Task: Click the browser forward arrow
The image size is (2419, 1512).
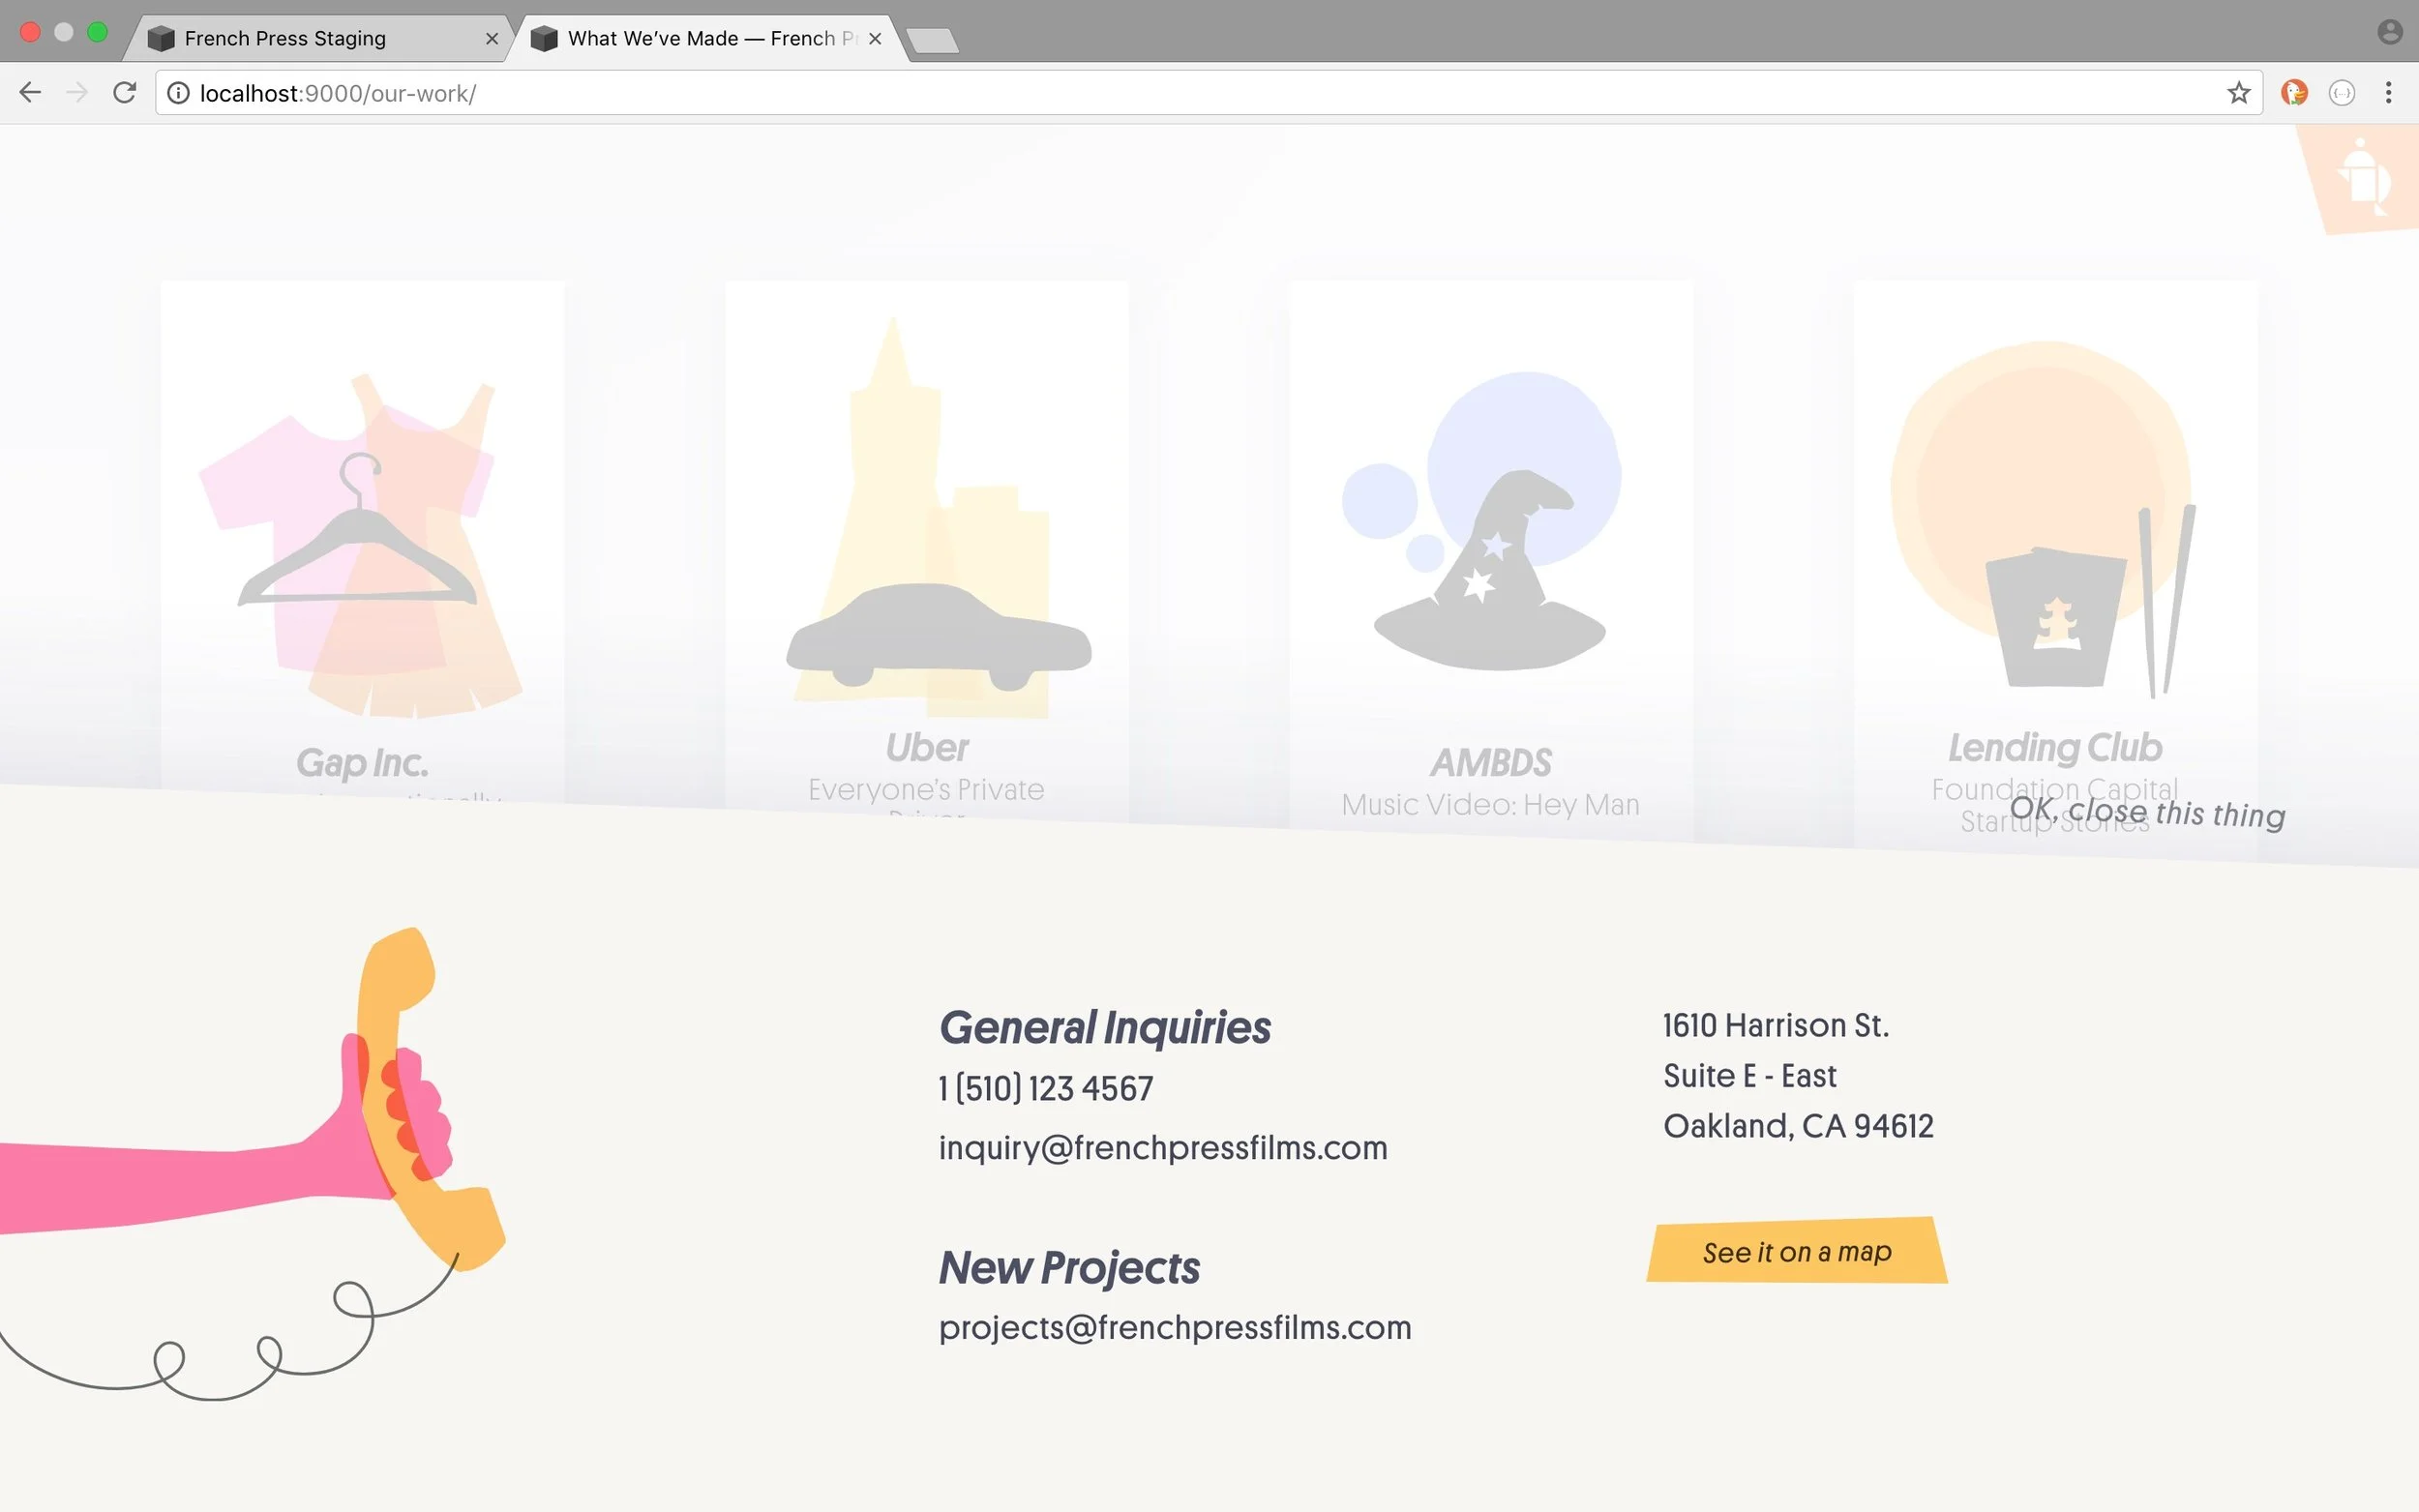Action: pyautogui.click(x=77, y=93)
